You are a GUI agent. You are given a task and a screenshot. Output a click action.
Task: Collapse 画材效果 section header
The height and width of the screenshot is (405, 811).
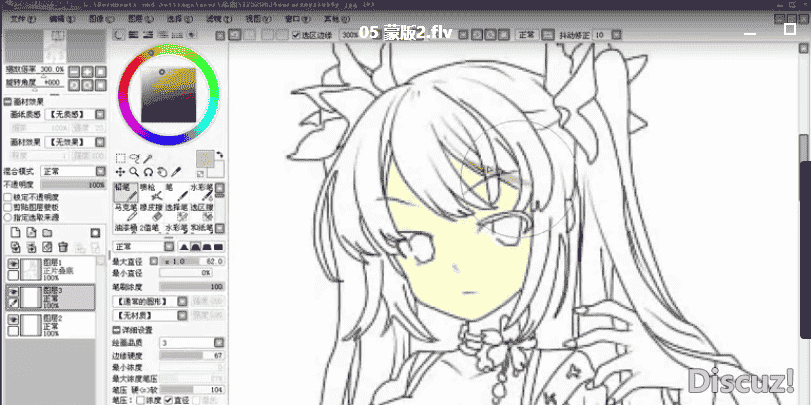pyautogui.click(x=7, y=102)
